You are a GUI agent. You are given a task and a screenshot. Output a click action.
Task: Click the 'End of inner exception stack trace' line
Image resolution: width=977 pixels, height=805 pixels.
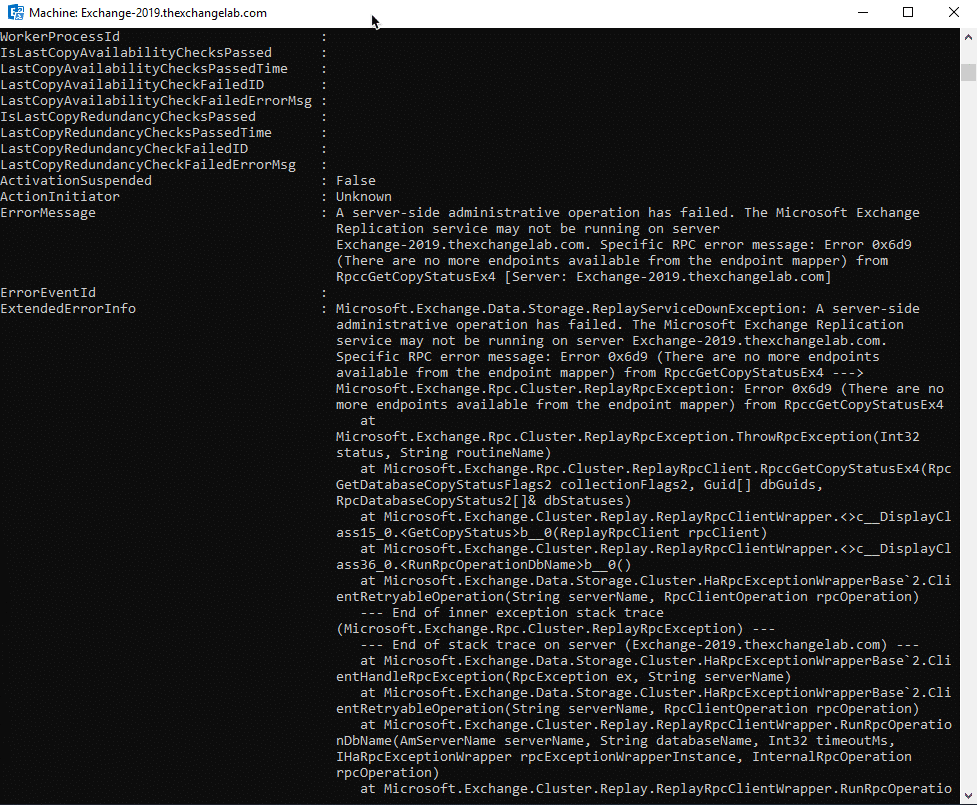pos(512,613)
